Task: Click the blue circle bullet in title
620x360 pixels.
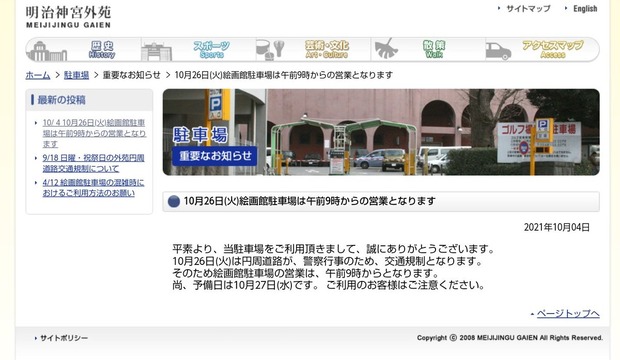Action: pyautogui.click(x=174, y=202)
